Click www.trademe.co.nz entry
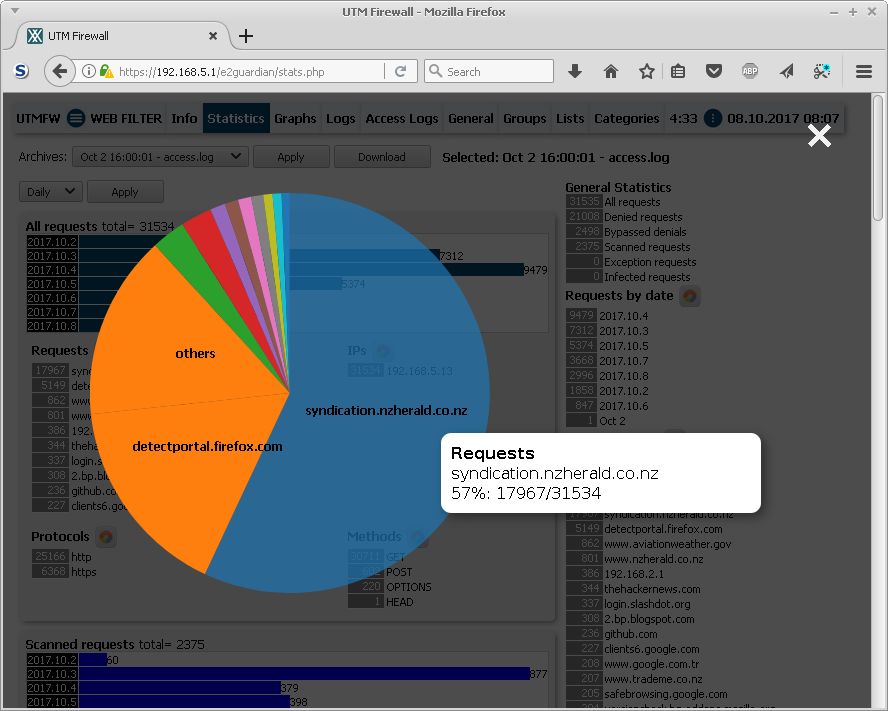The image size is (888, 711). pyautogui.click(x=653, y=679)
